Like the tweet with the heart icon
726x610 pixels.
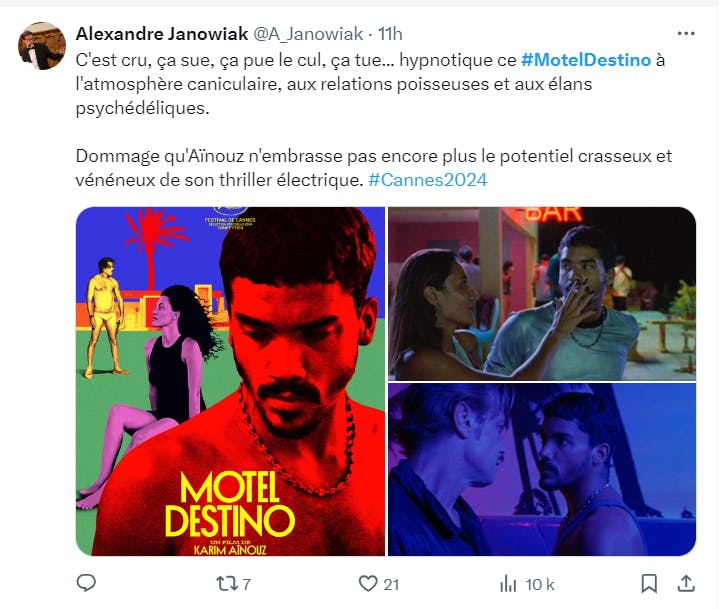click(368, 583)
